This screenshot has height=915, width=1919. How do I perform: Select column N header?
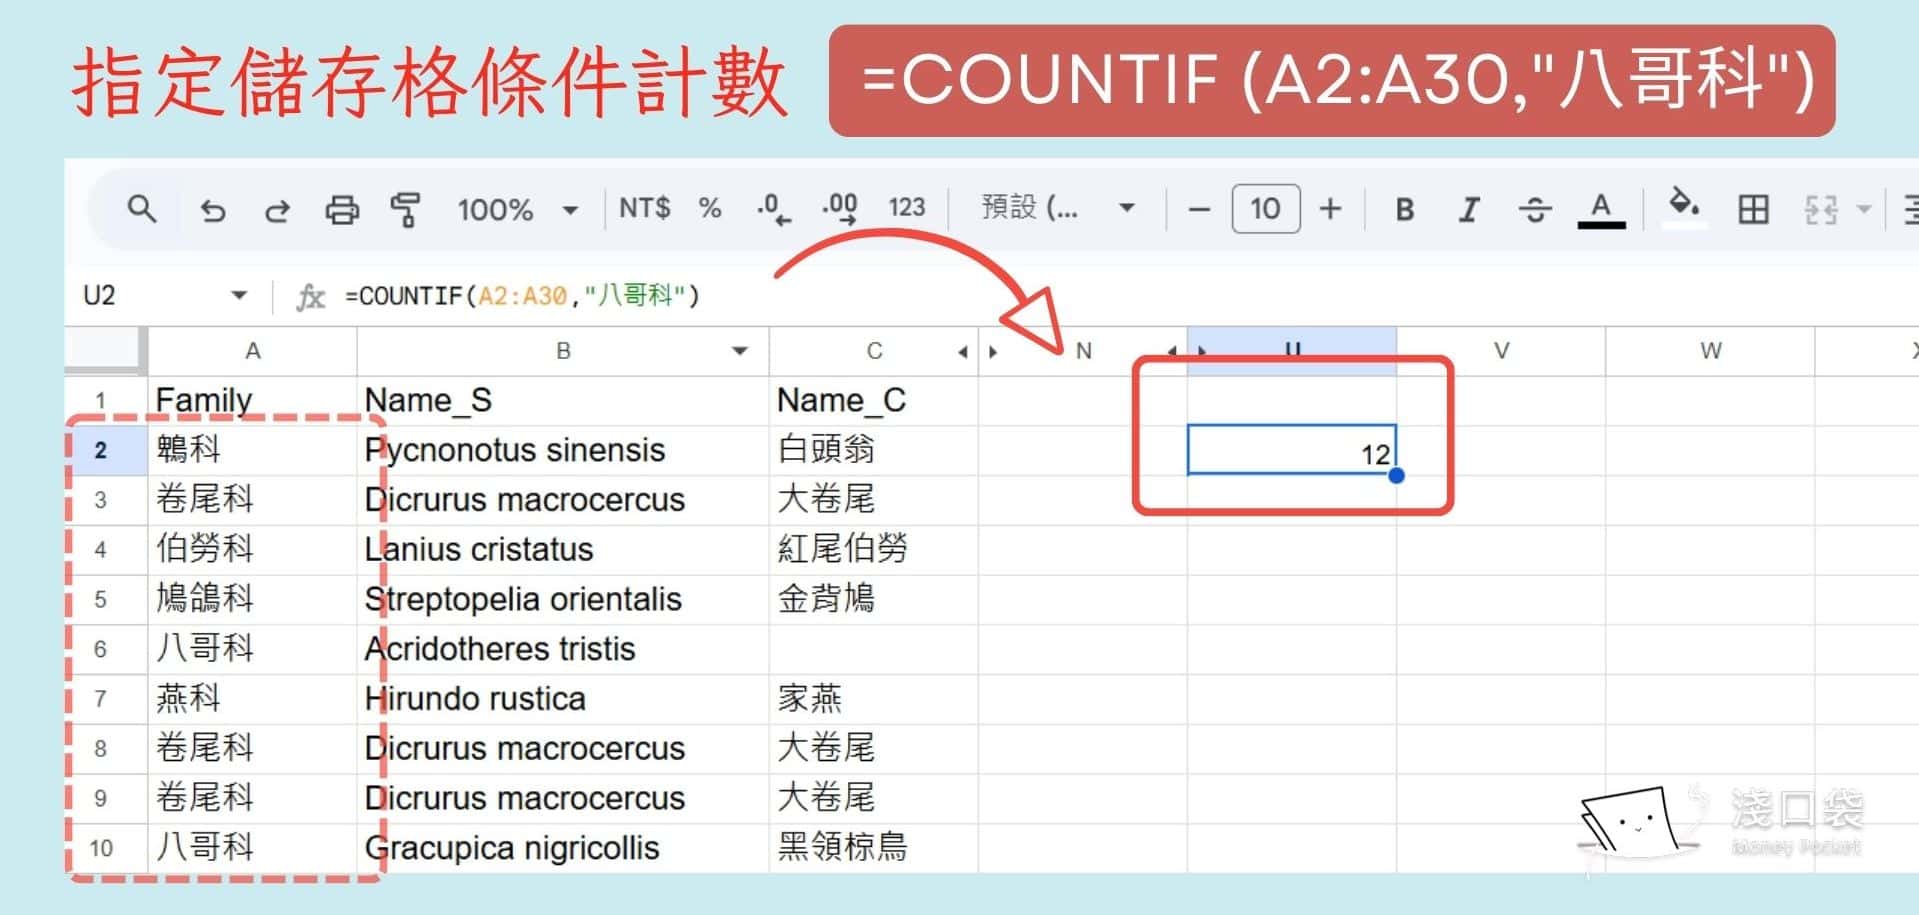coord(1083,351)
